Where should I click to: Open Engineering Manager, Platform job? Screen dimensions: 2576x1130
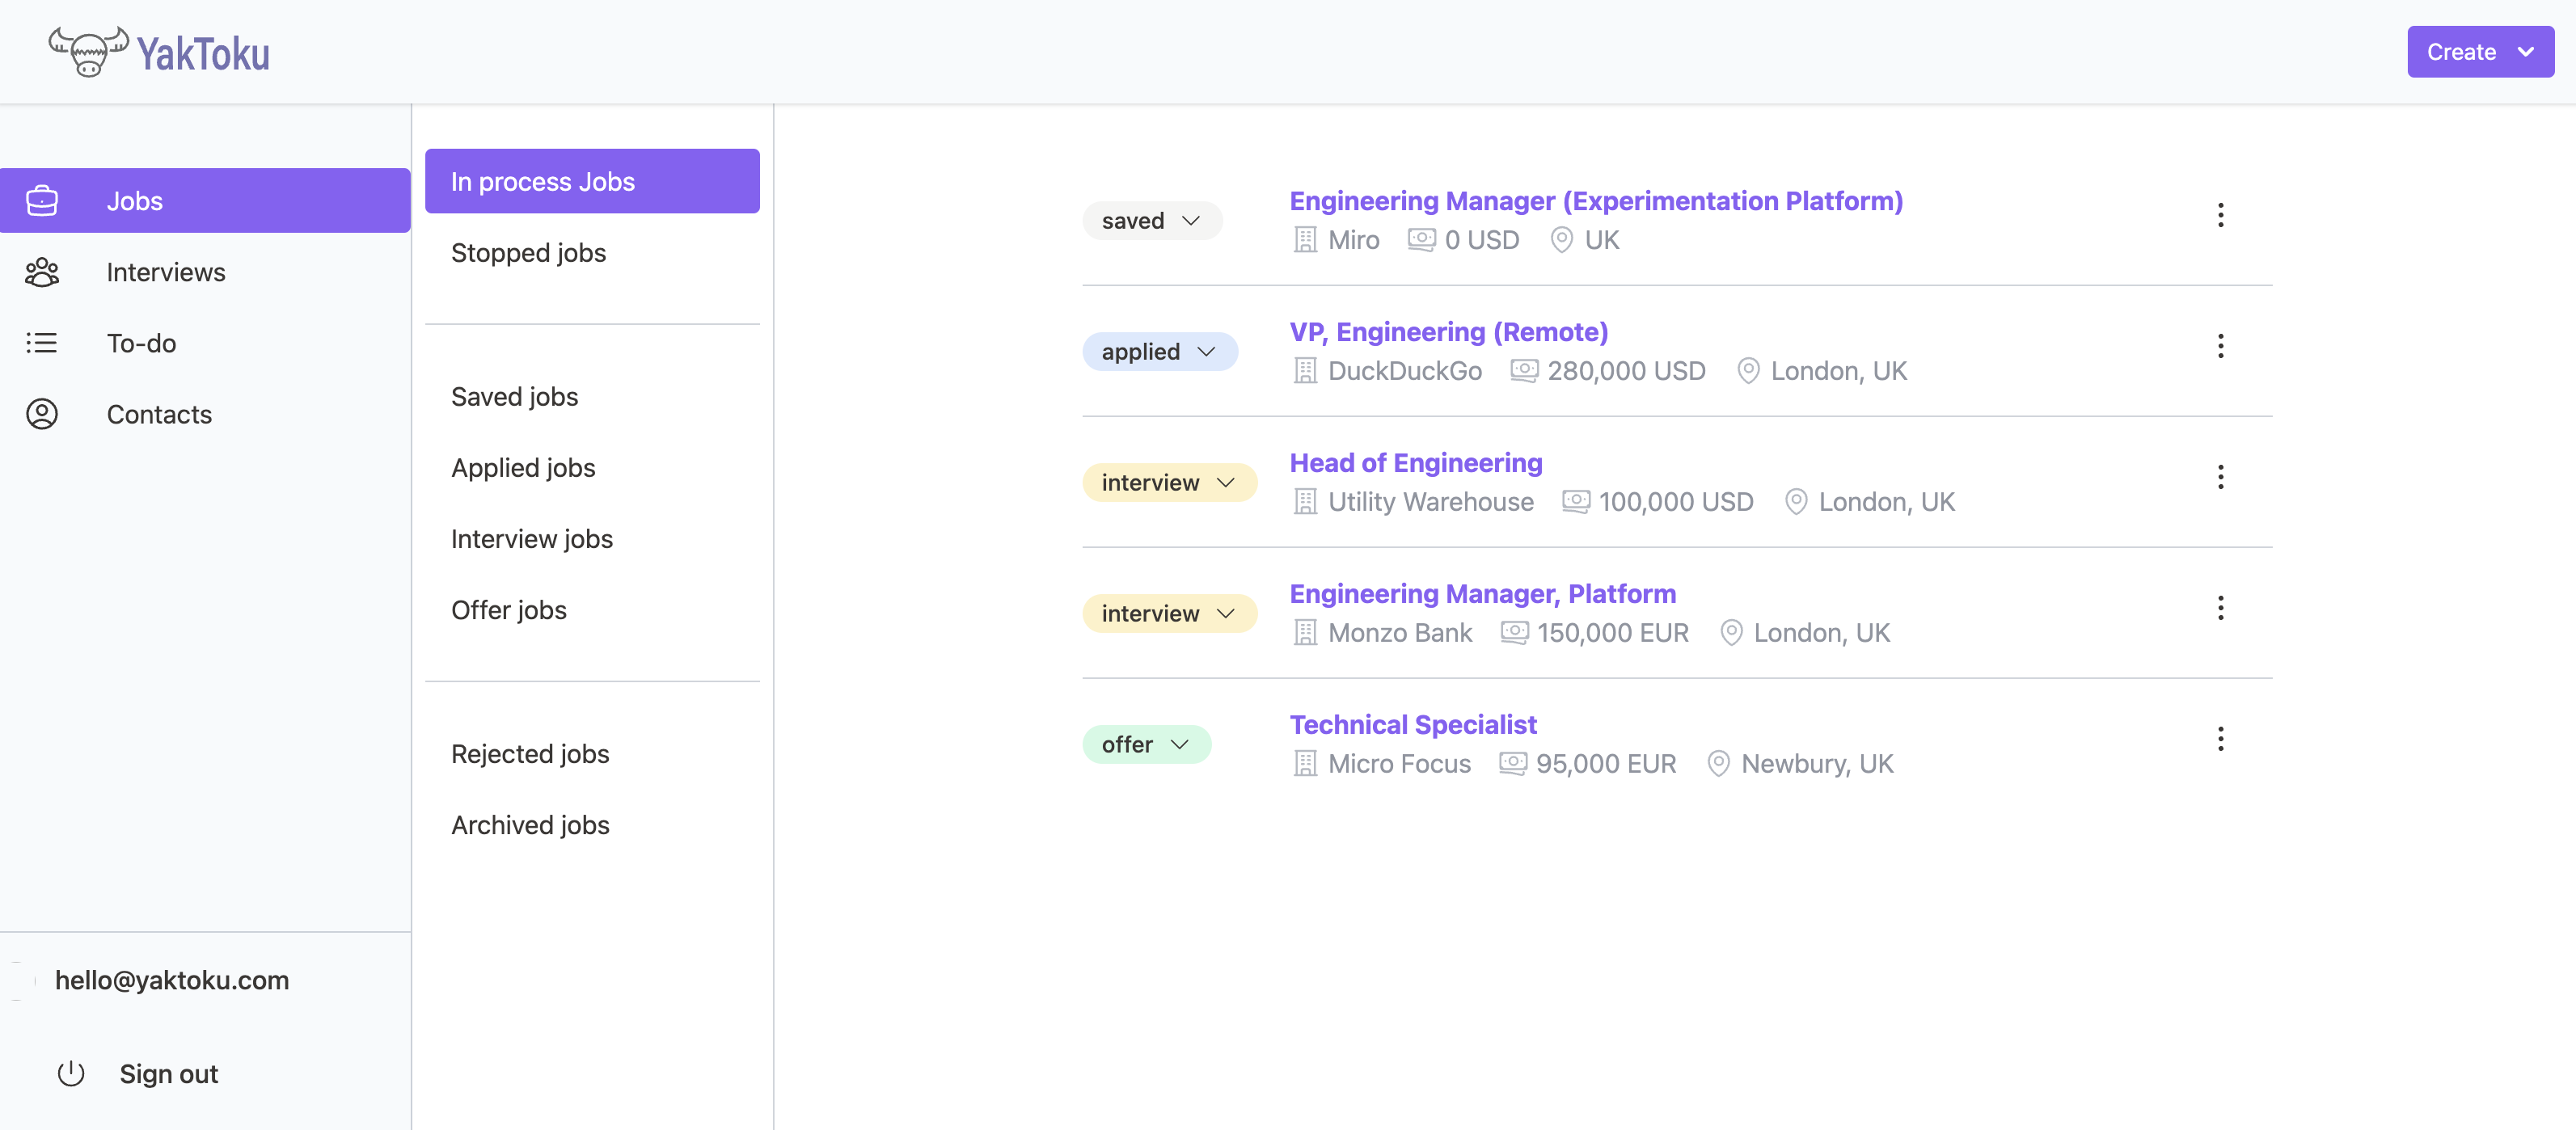click(1483, 594)
